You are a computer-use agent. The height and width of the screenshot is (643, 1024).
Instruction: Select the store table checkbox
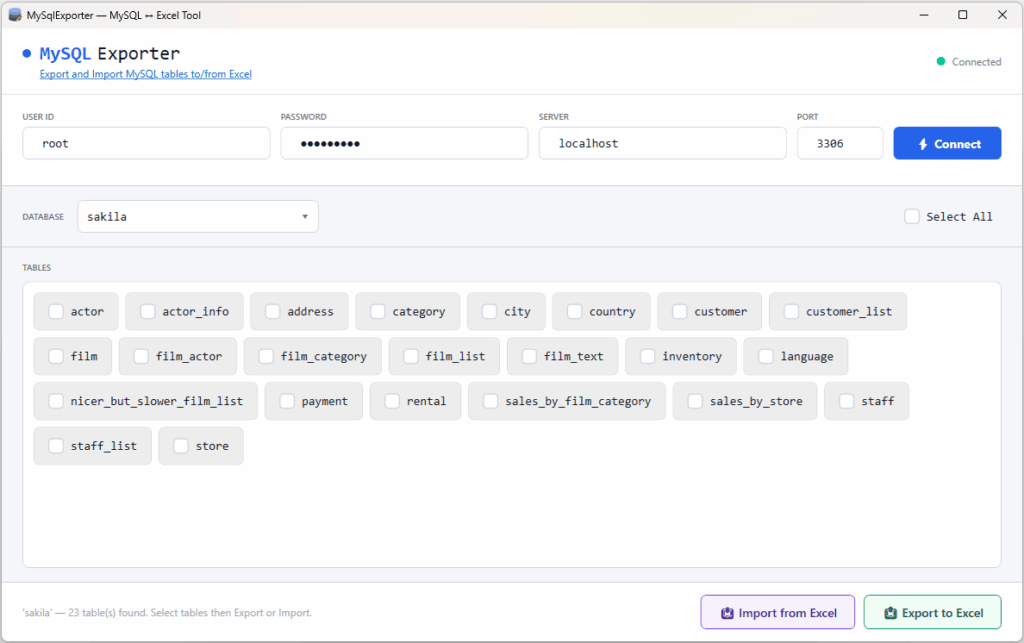coord(182,446)
